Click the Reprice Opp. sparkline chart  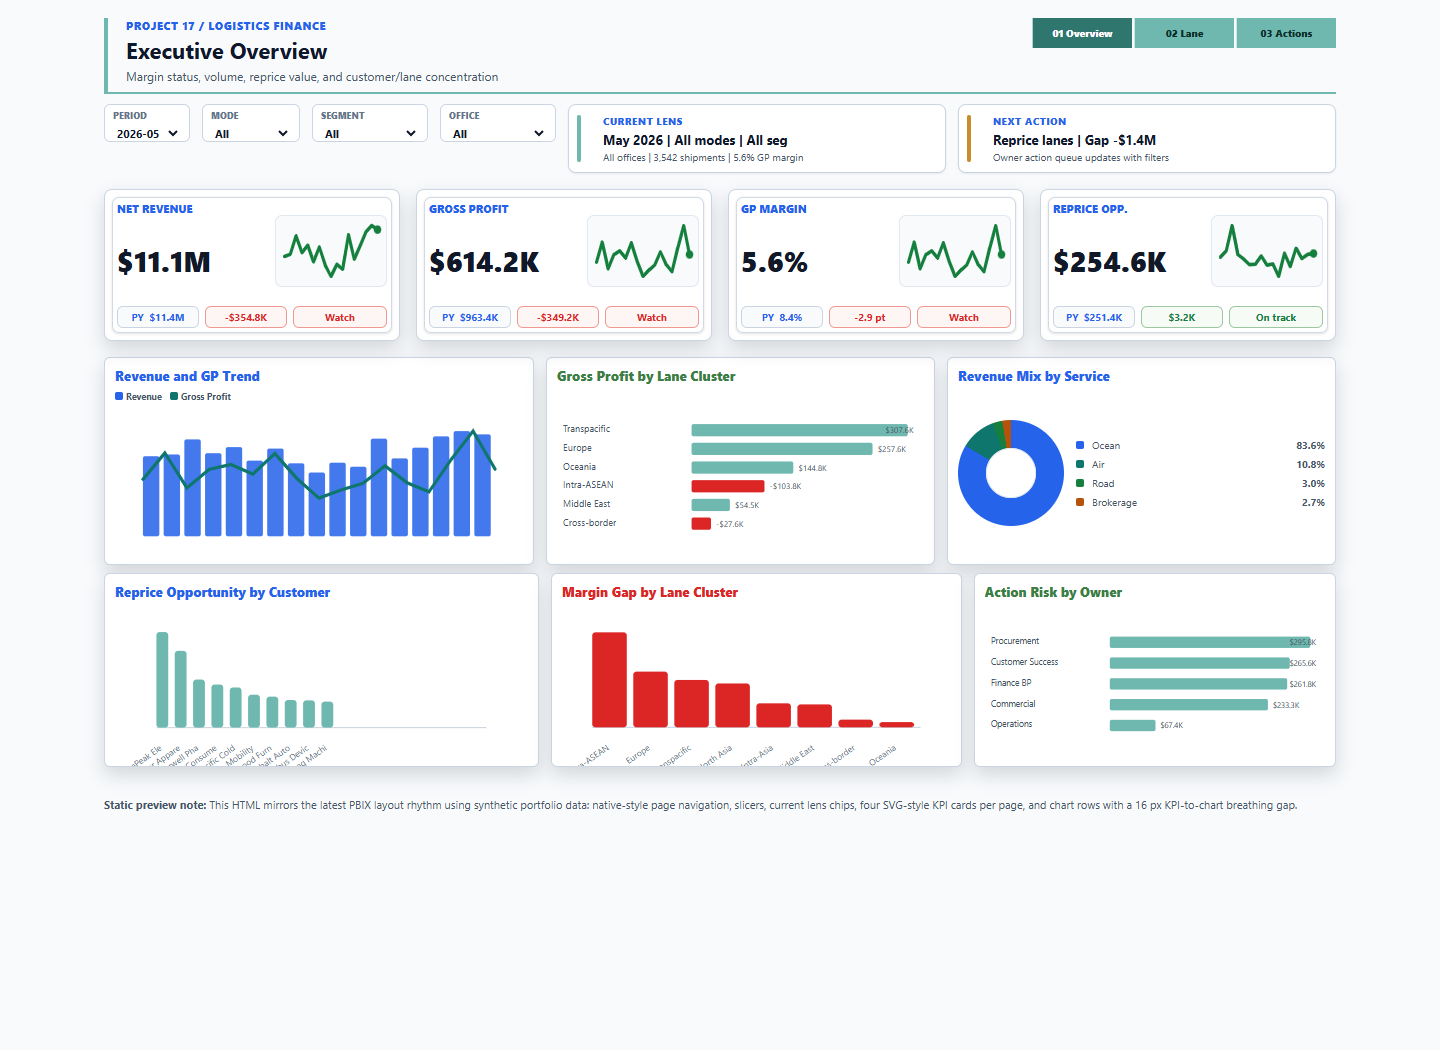(x=1267, y=251)
